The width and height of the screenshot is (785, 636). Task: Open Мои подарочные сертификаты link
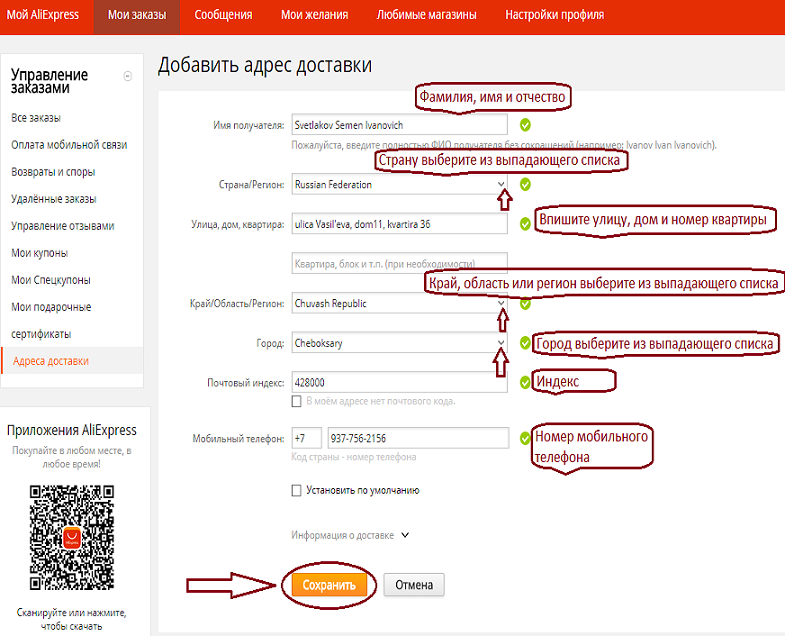pyautogui.click(x=51, y=321)
